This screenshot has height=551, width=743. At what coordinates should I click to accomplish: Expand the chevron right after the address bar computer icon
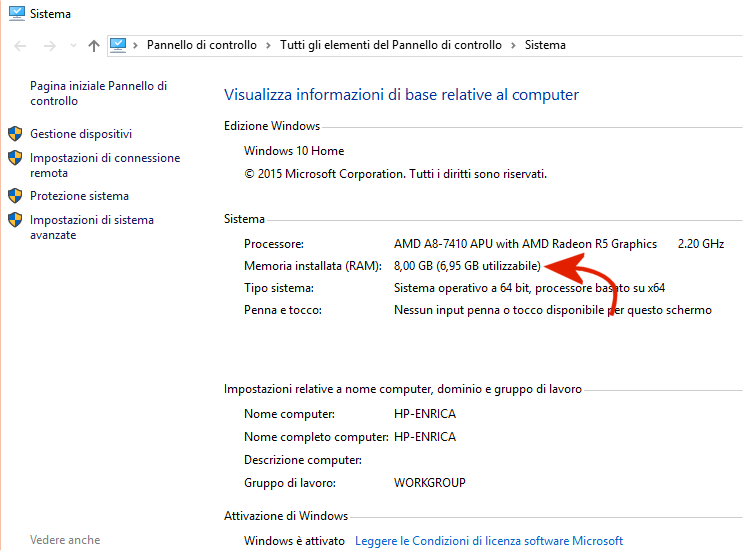pos(136,46)
